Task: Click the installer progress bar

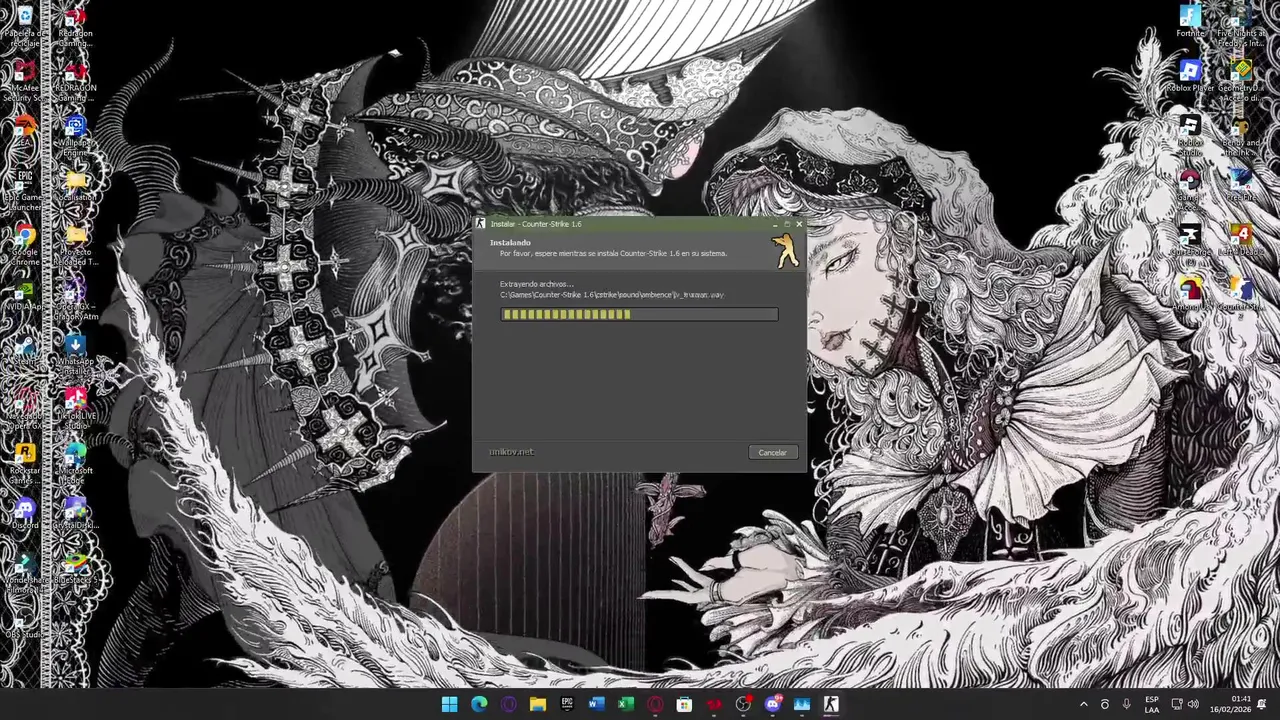Action: coord(639,315)
